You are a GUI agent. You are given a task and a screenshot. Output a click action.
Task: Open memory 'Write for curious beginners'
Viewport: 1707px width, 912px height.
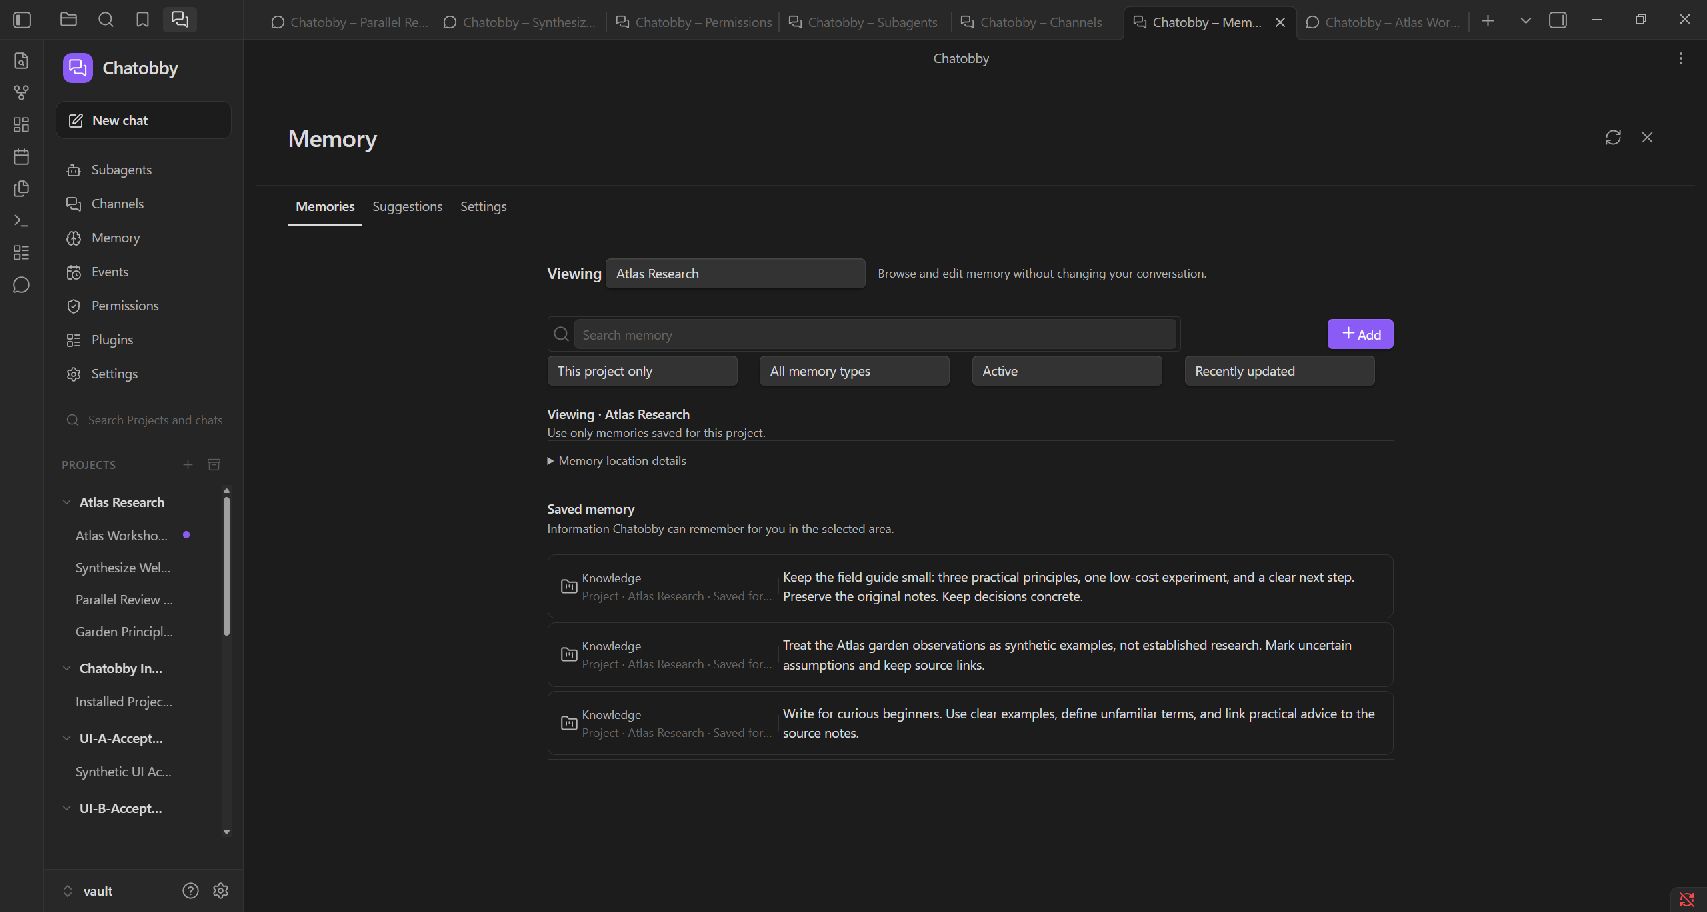(x=970, y=723)
